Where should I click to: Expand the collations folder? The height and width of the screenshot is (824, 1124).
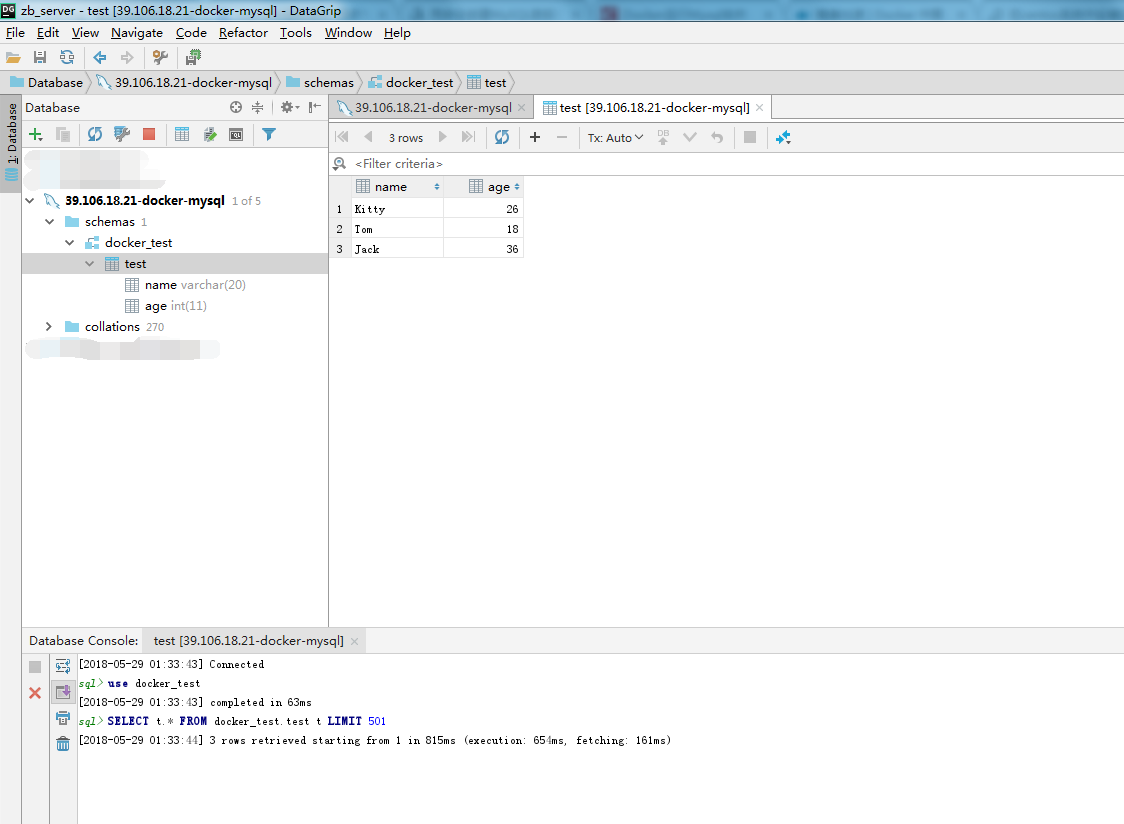tap(49, 326)
